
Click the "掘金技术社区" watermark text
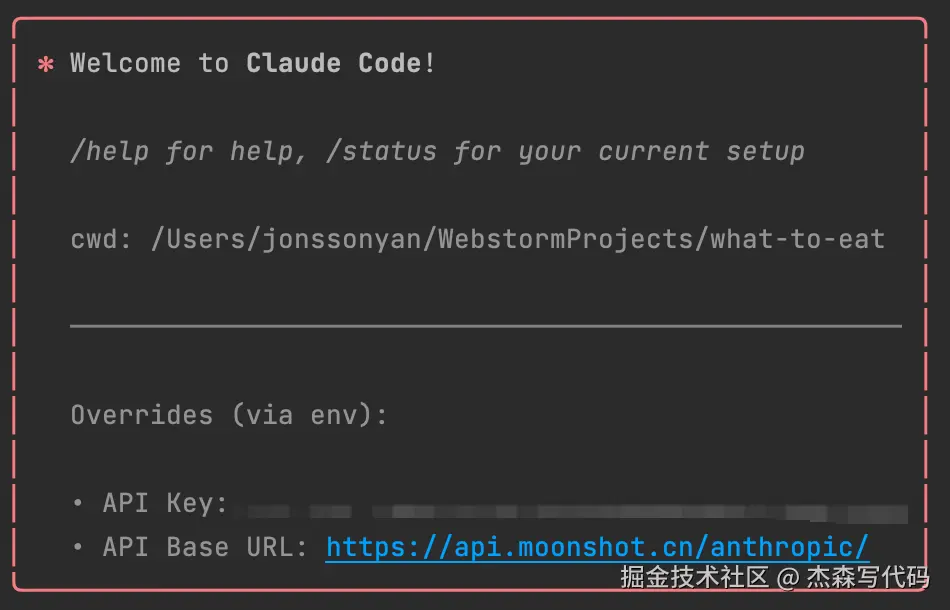tap(694, 578)
